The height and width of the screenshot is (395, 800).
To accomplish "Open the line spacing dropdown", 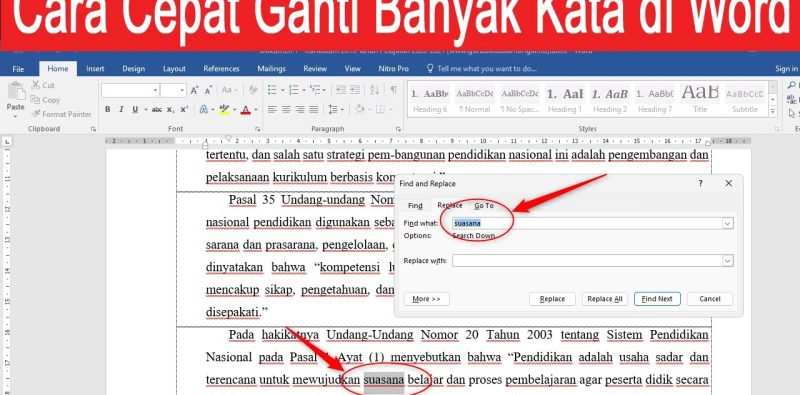I will tap(335, 109).
